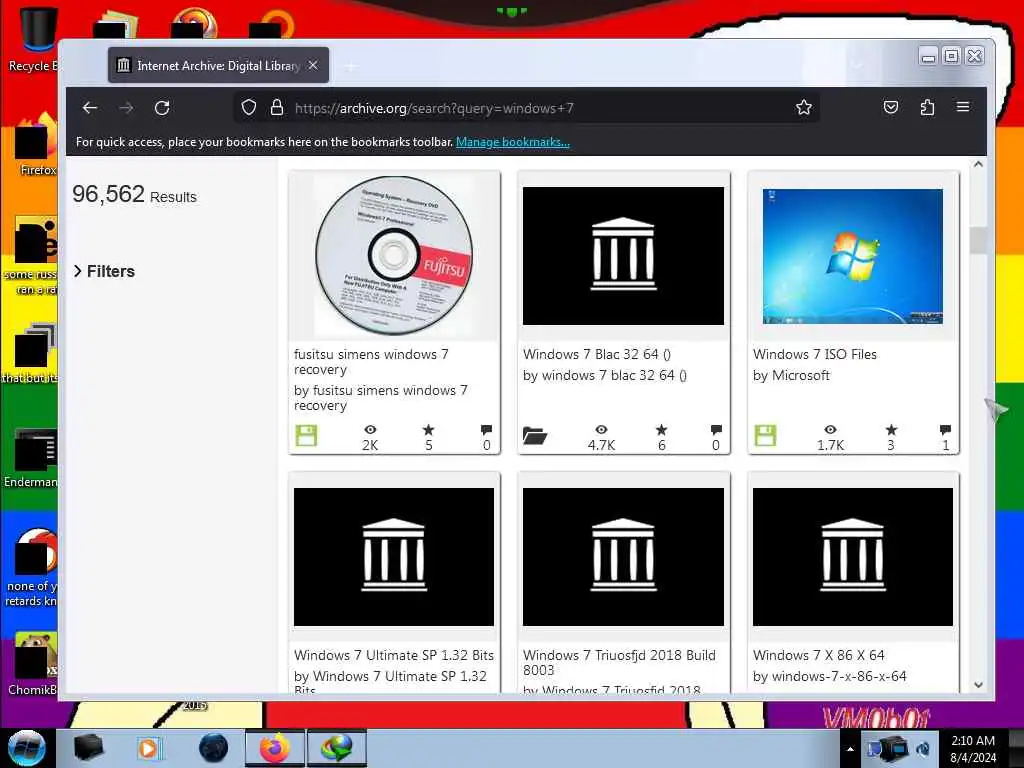Open a new browser tab
Image resolution: width=1024 pixels, height=768 pixels.
(x=351, y=66)
